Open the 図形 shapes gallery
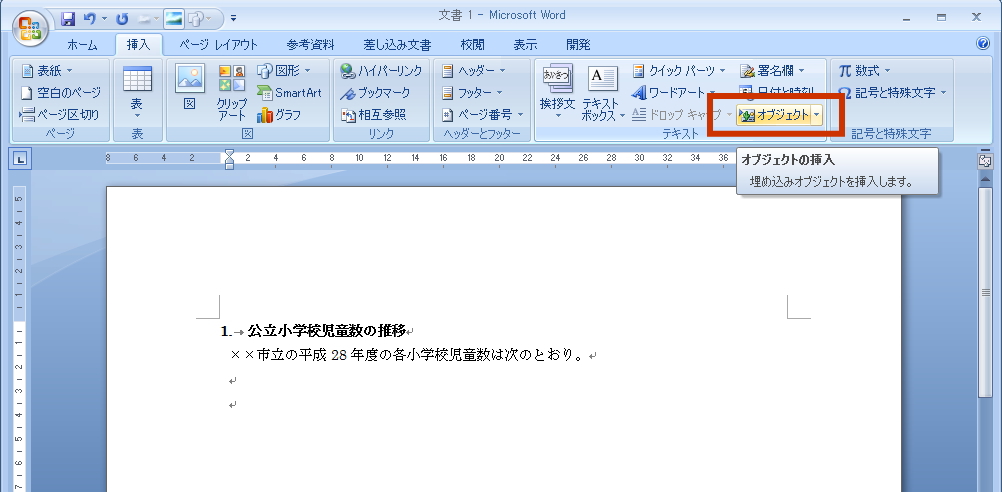1002x492 pixels. (284, 70)
